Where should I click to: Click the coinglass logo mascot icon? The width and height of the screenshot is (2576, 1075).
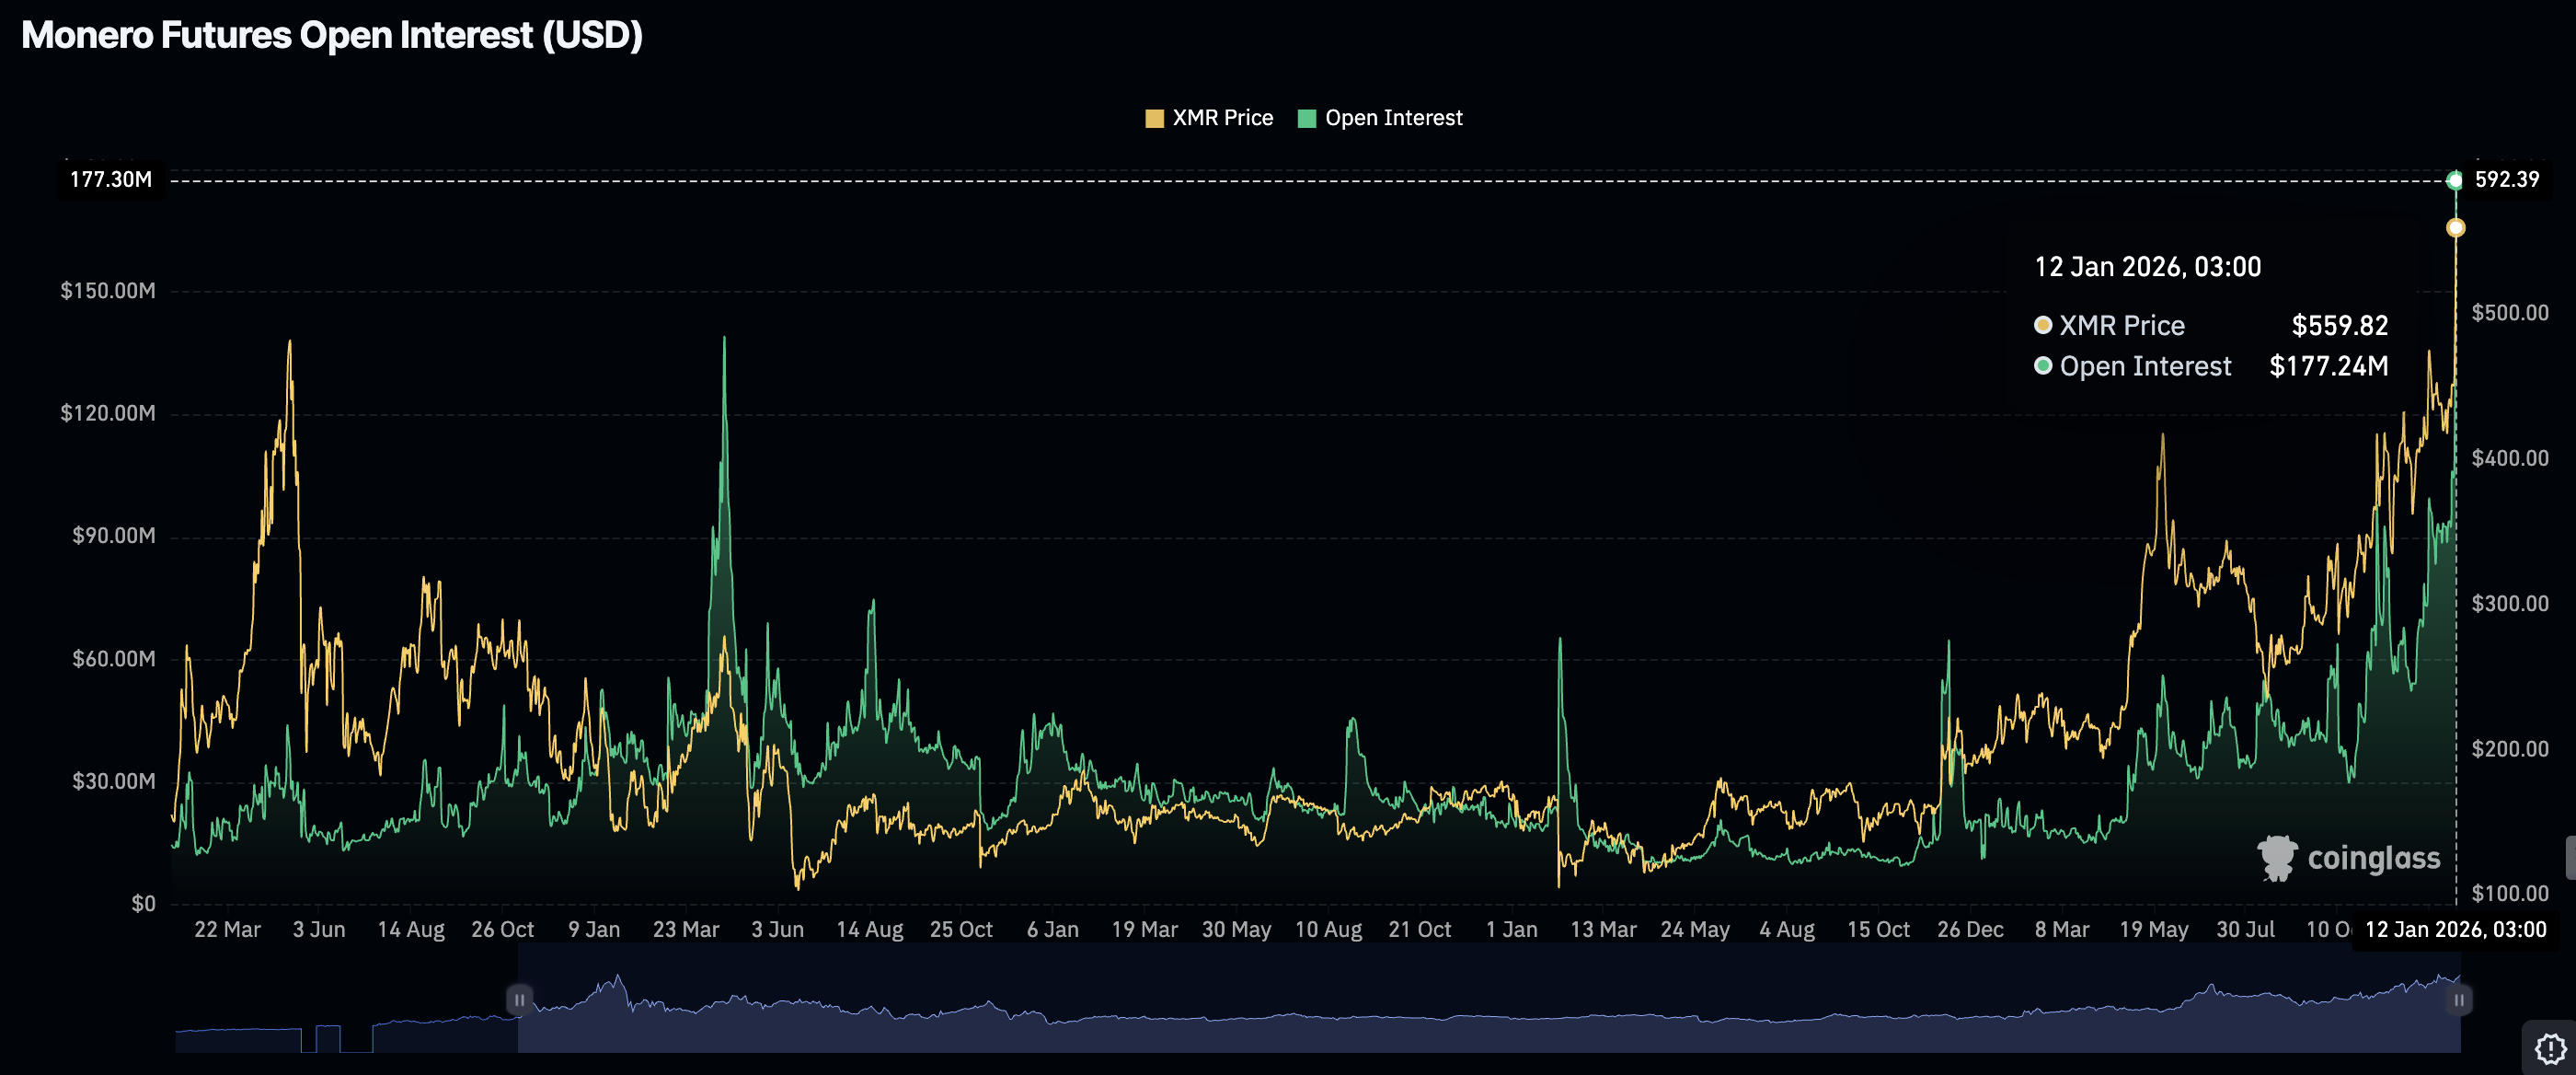click(2277, 858)
